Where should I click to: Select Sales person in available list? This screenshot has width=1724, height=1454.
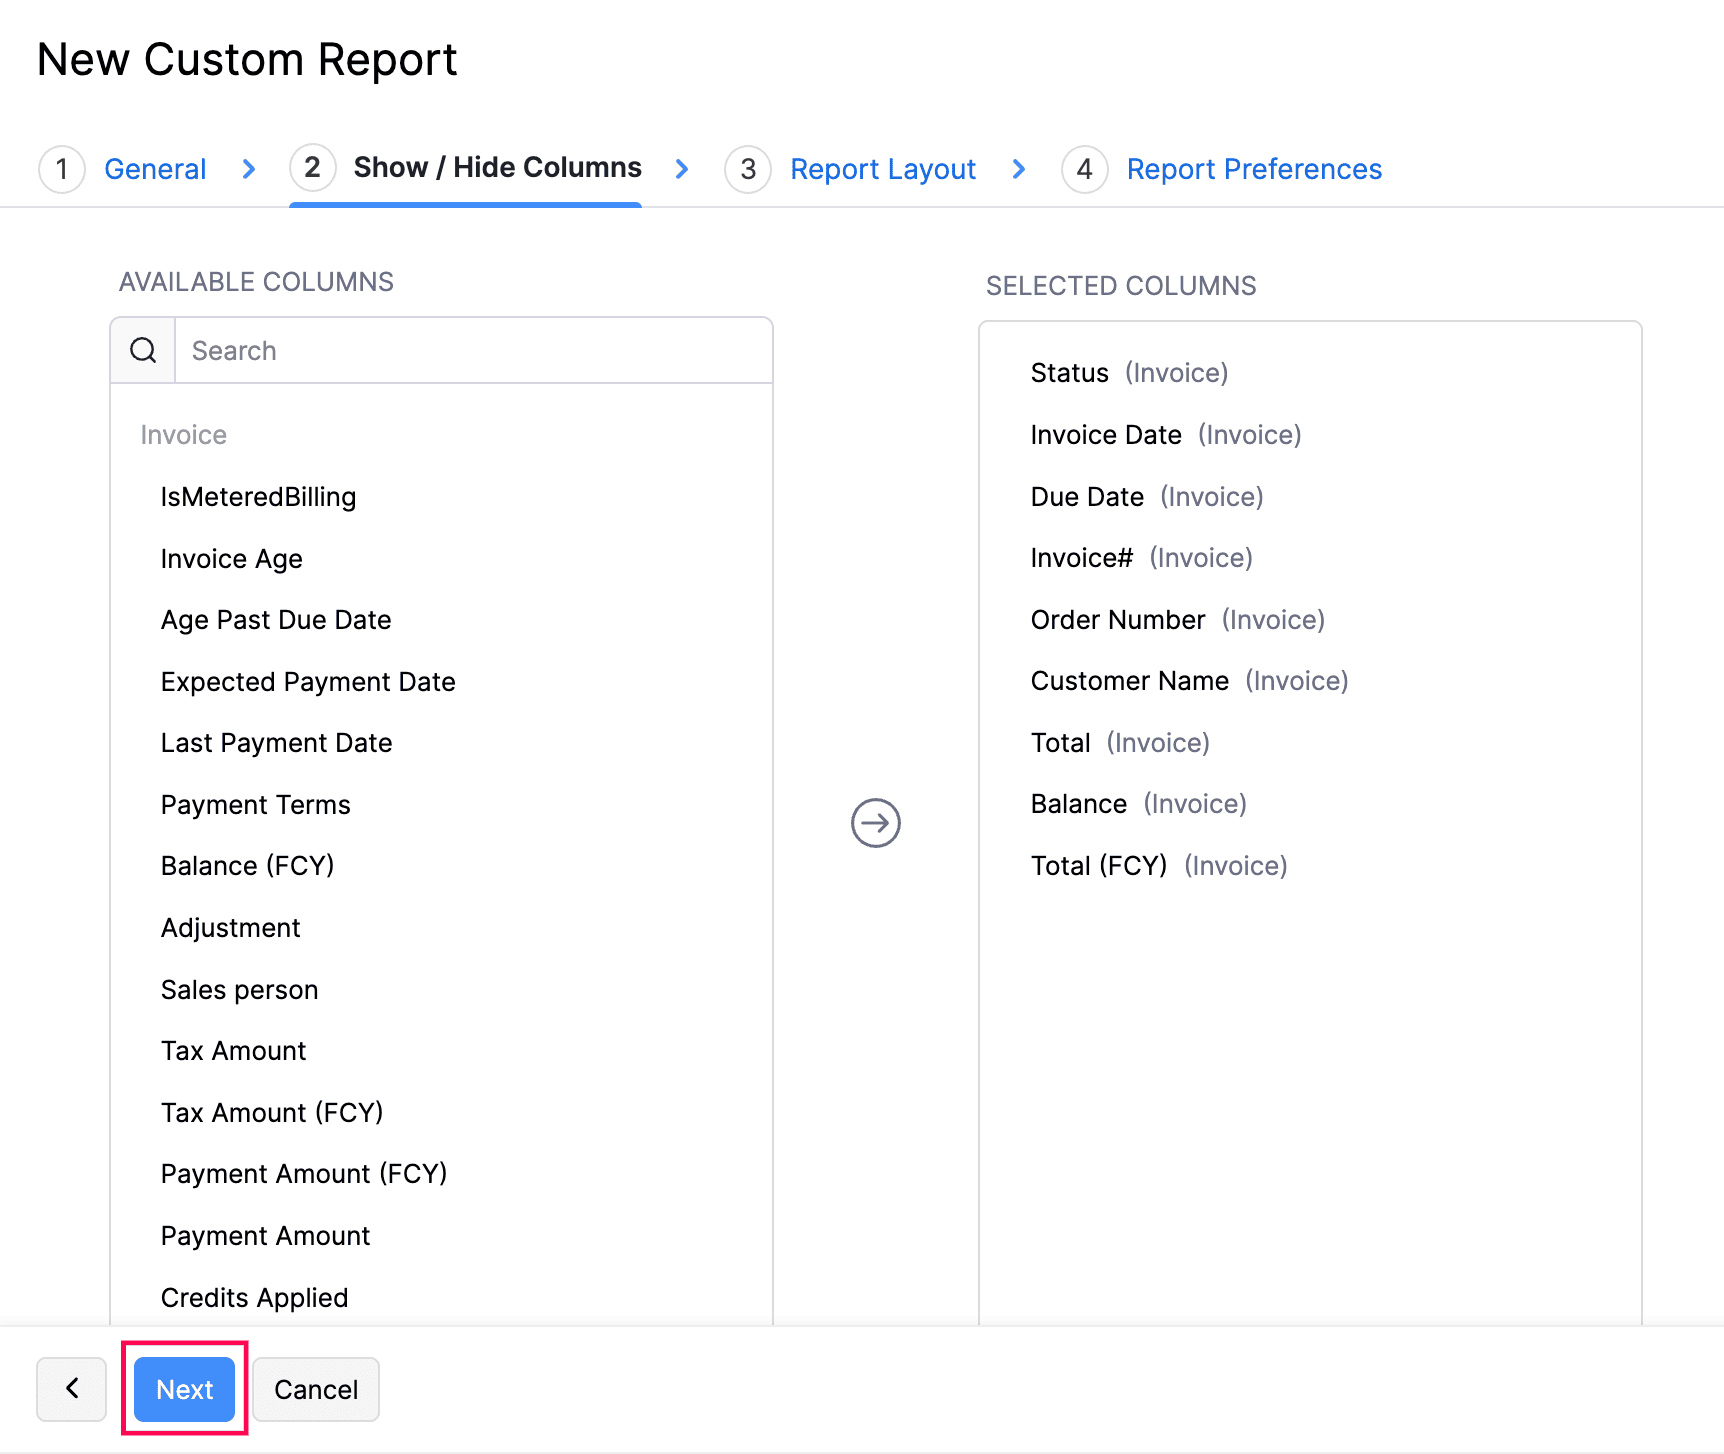coord(239,990)
